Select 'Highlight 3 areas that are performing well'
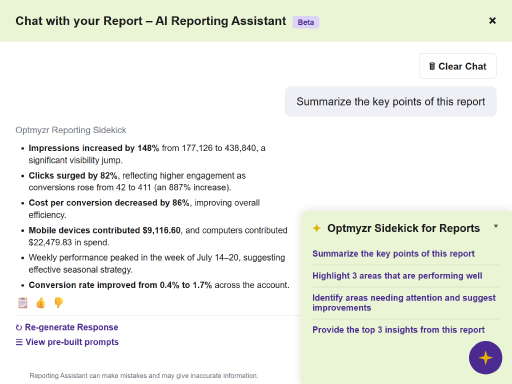 [x=397, y=276]
